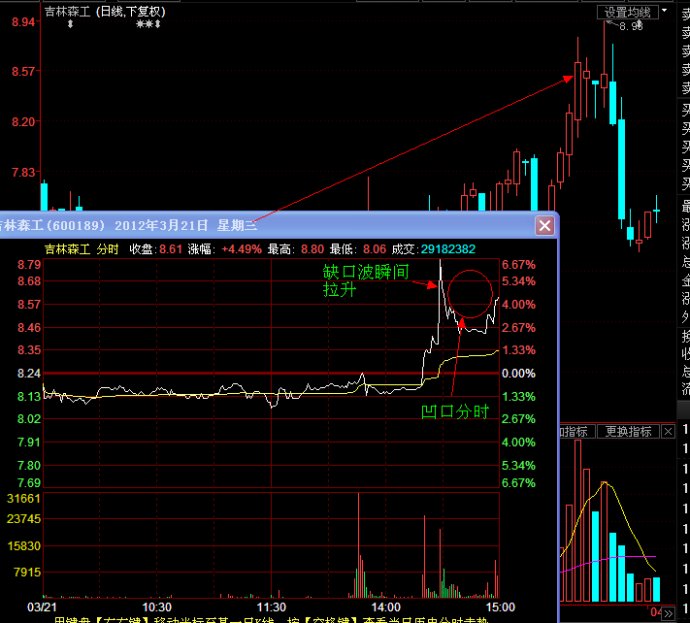Click the 8.94 price label on daily chart axis

23,22
